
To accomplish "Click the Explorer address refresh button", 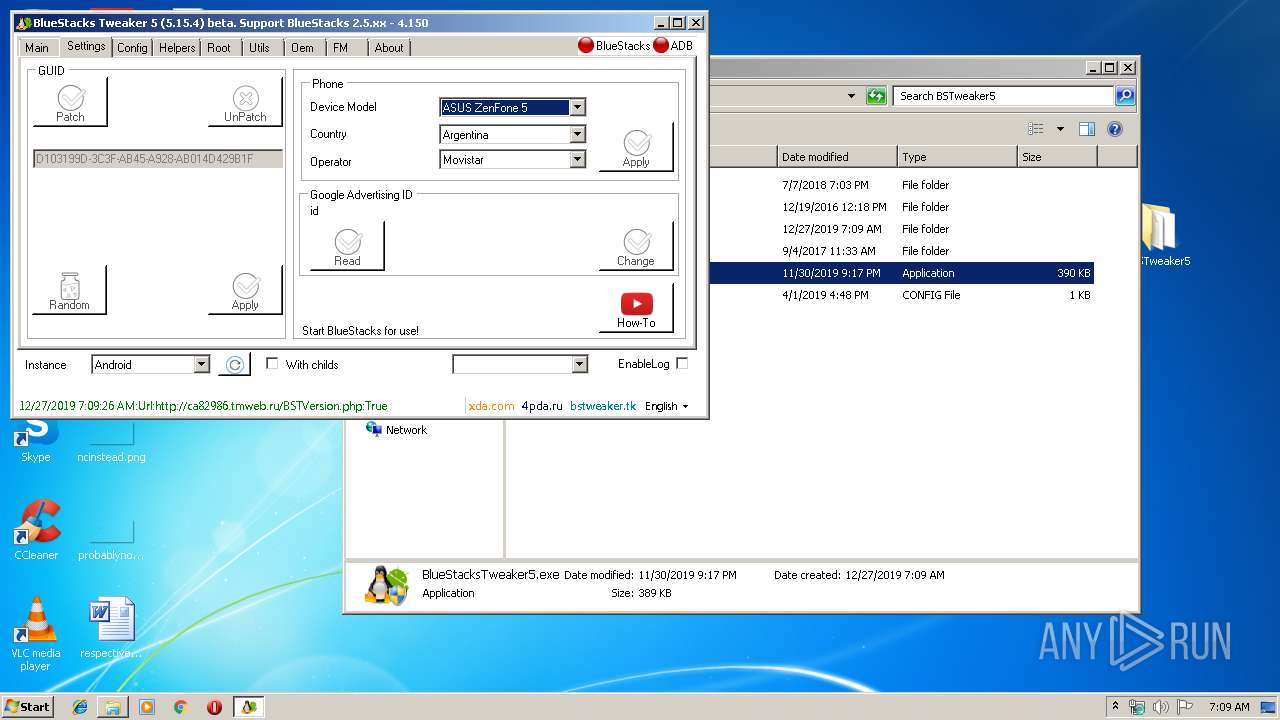I will pos(876,96).
